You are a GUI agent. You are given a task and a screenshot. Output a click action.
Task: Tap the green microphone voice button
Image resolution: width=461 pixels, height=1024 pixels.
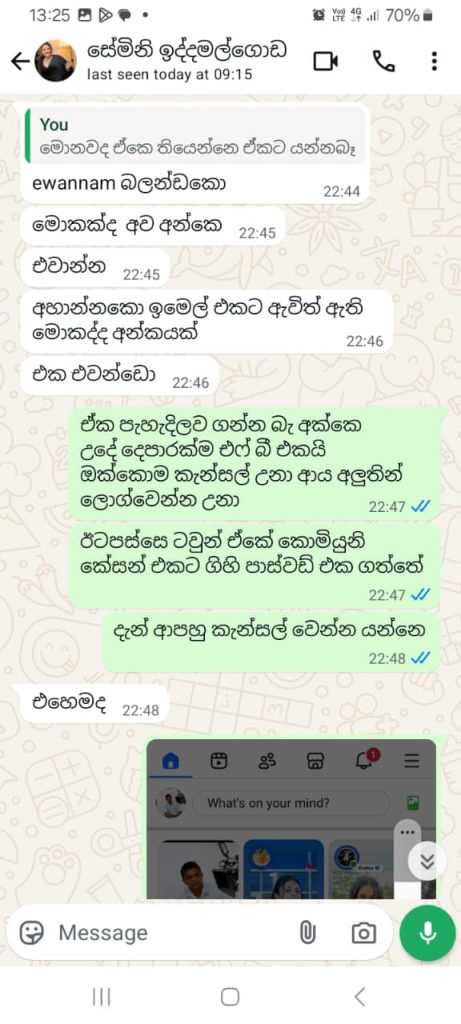point(428,933)
